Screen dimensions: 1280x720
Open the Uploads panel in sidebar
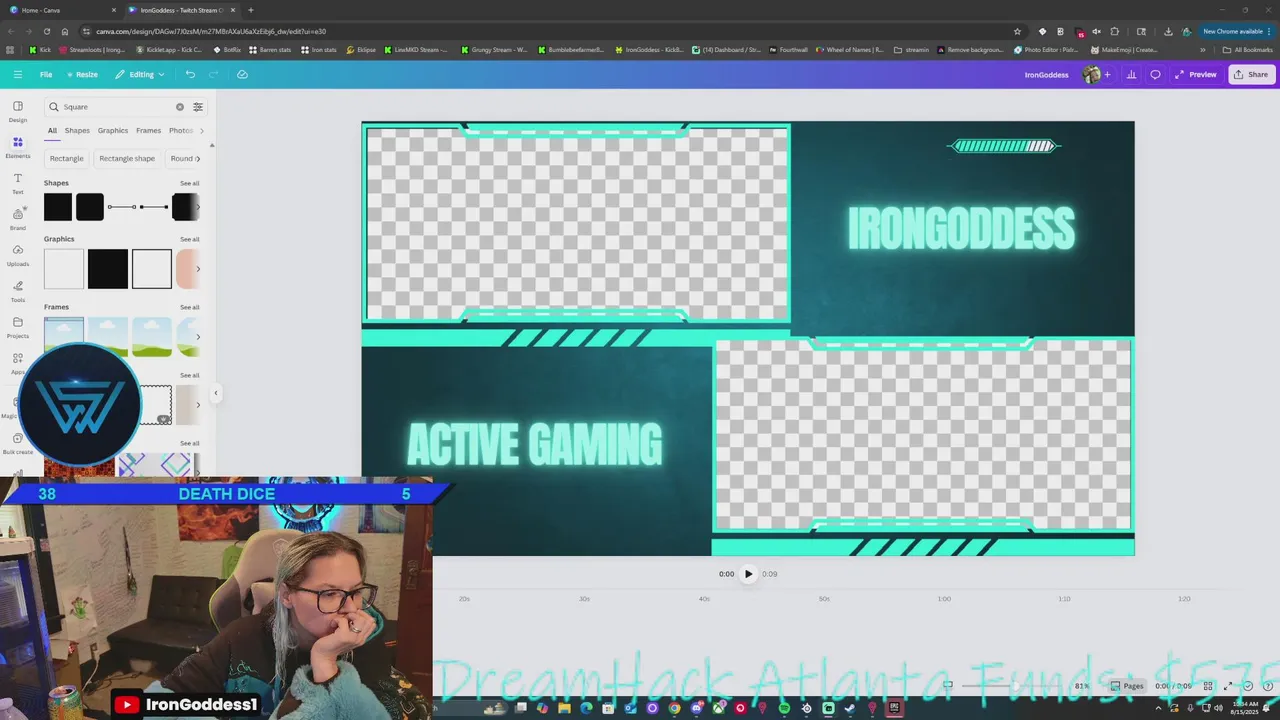tap(17, 255)
